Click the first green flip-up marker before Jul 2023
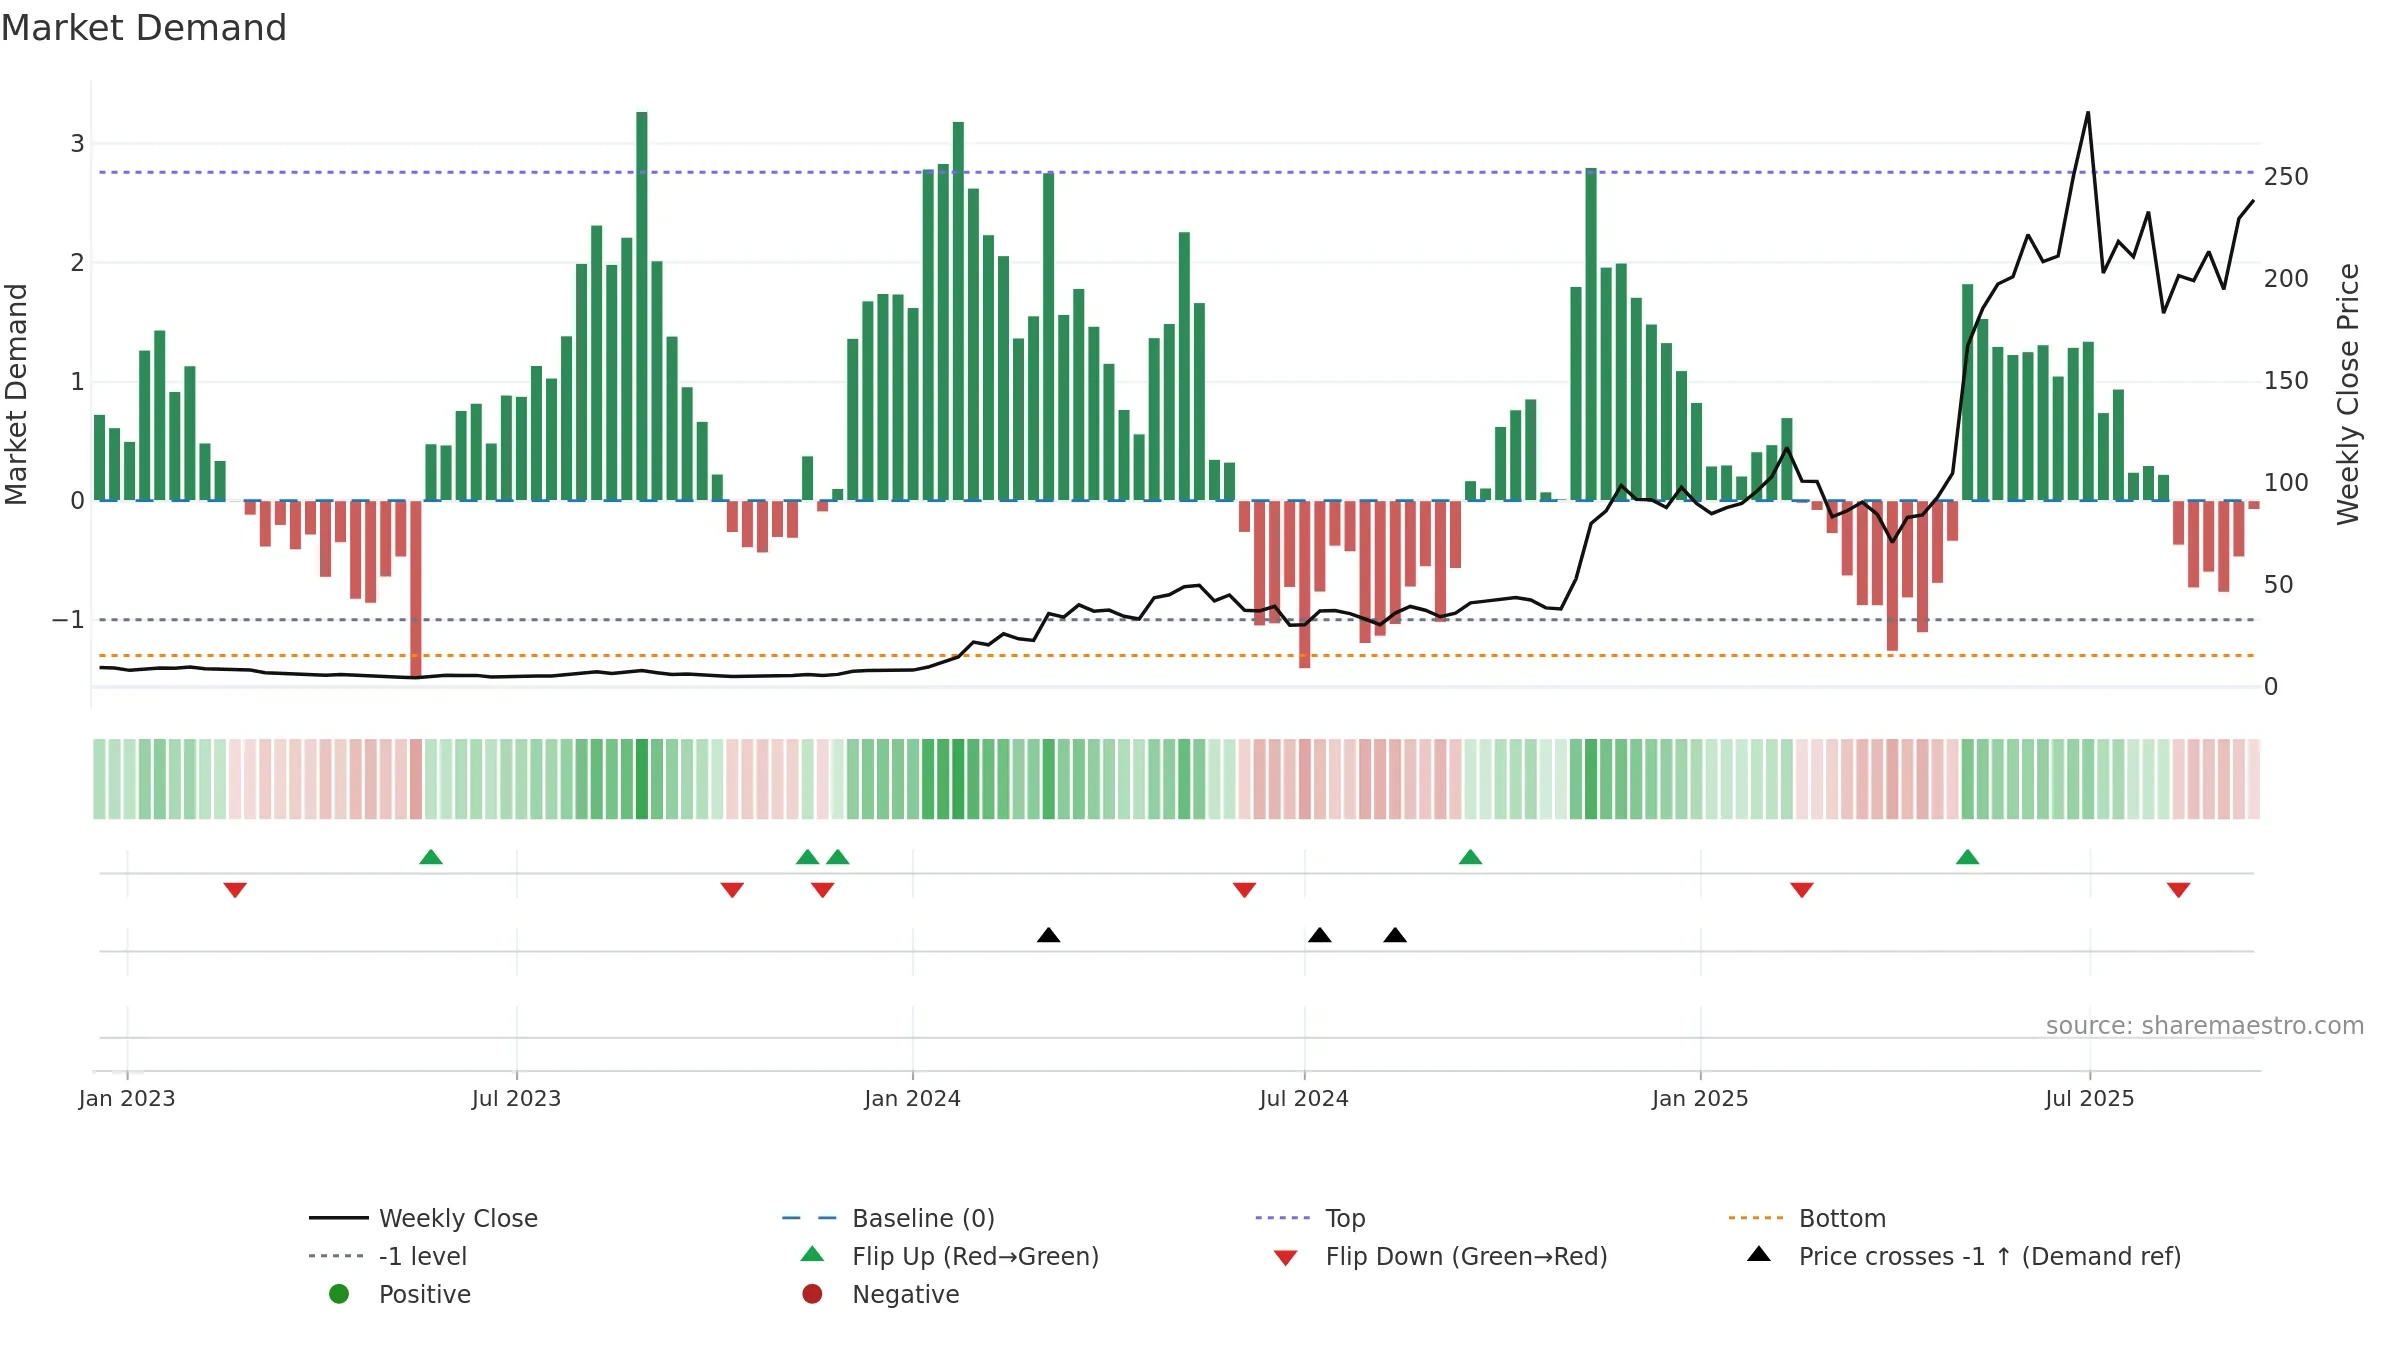The width and height of the screenshot is (2400, 1350). click(x=431, y=857)
